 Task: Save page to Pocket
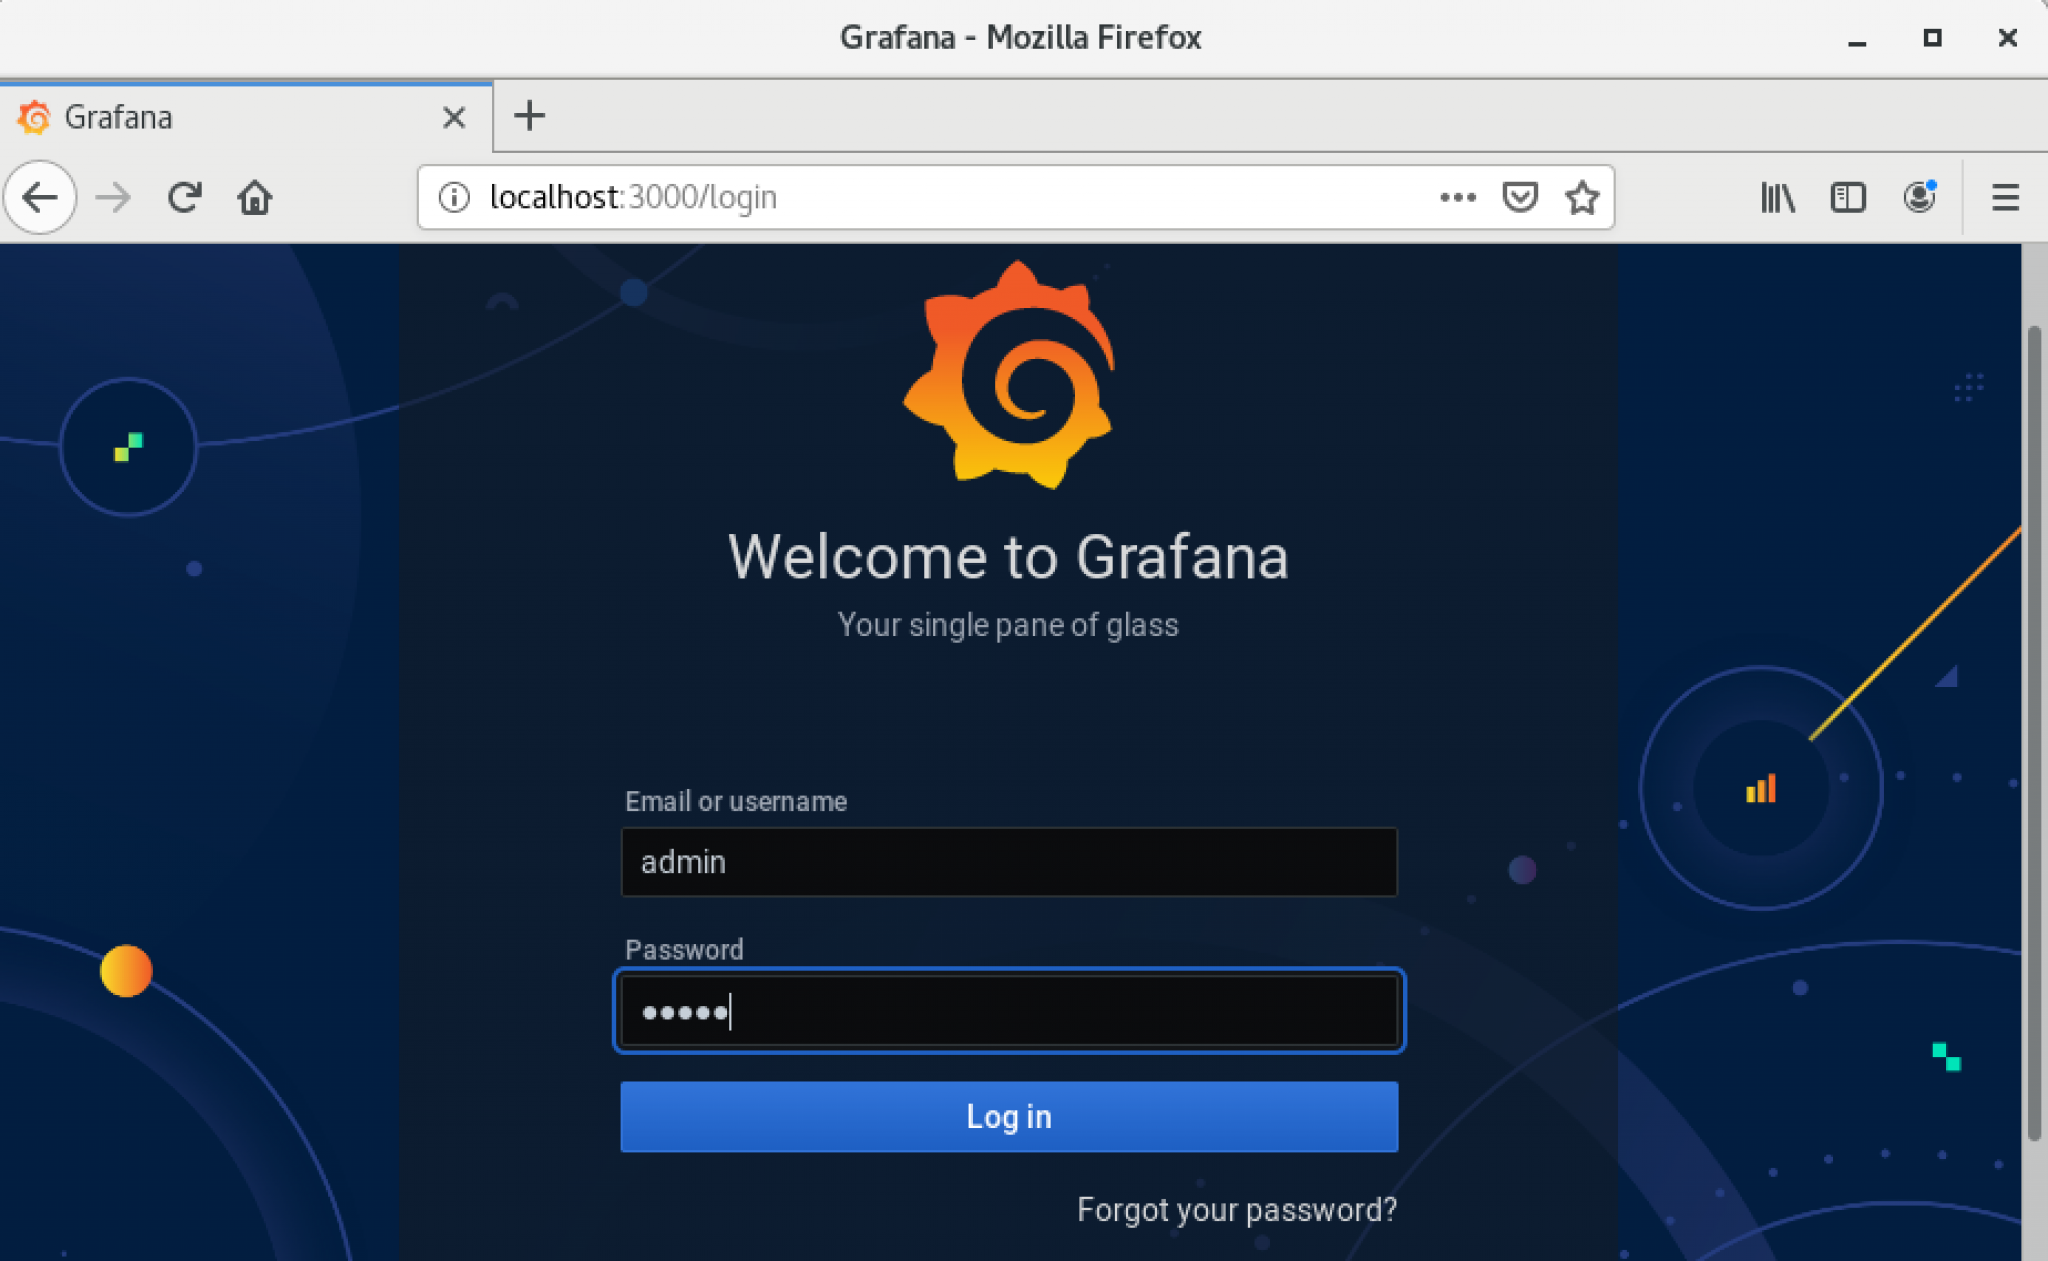point(1520,197)
